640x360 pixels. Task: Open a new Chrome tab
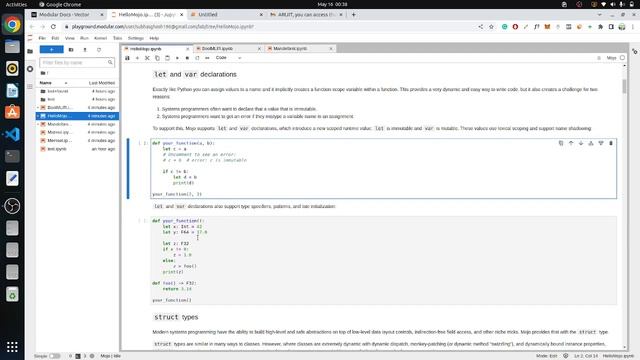353,15
